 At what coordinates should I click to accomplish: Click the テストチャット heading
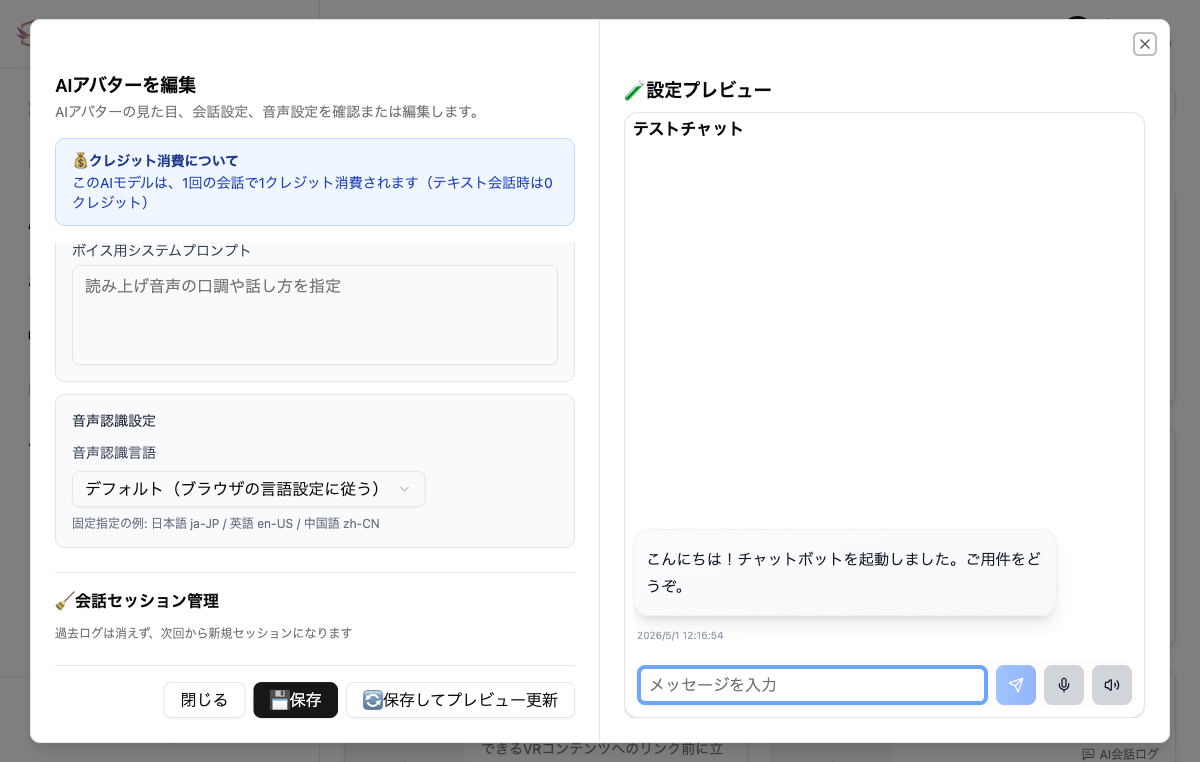tap(688, 128)
